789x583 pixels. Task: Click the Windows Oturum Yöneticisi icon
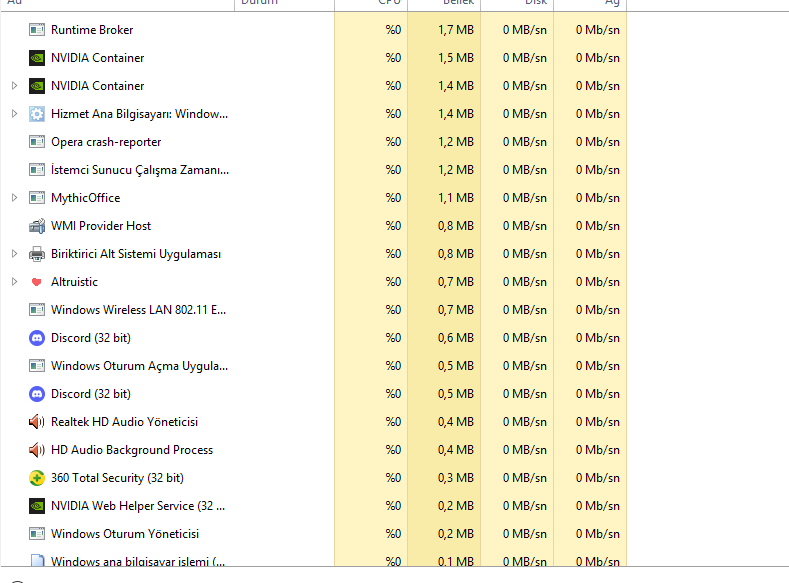coord(37,534)
